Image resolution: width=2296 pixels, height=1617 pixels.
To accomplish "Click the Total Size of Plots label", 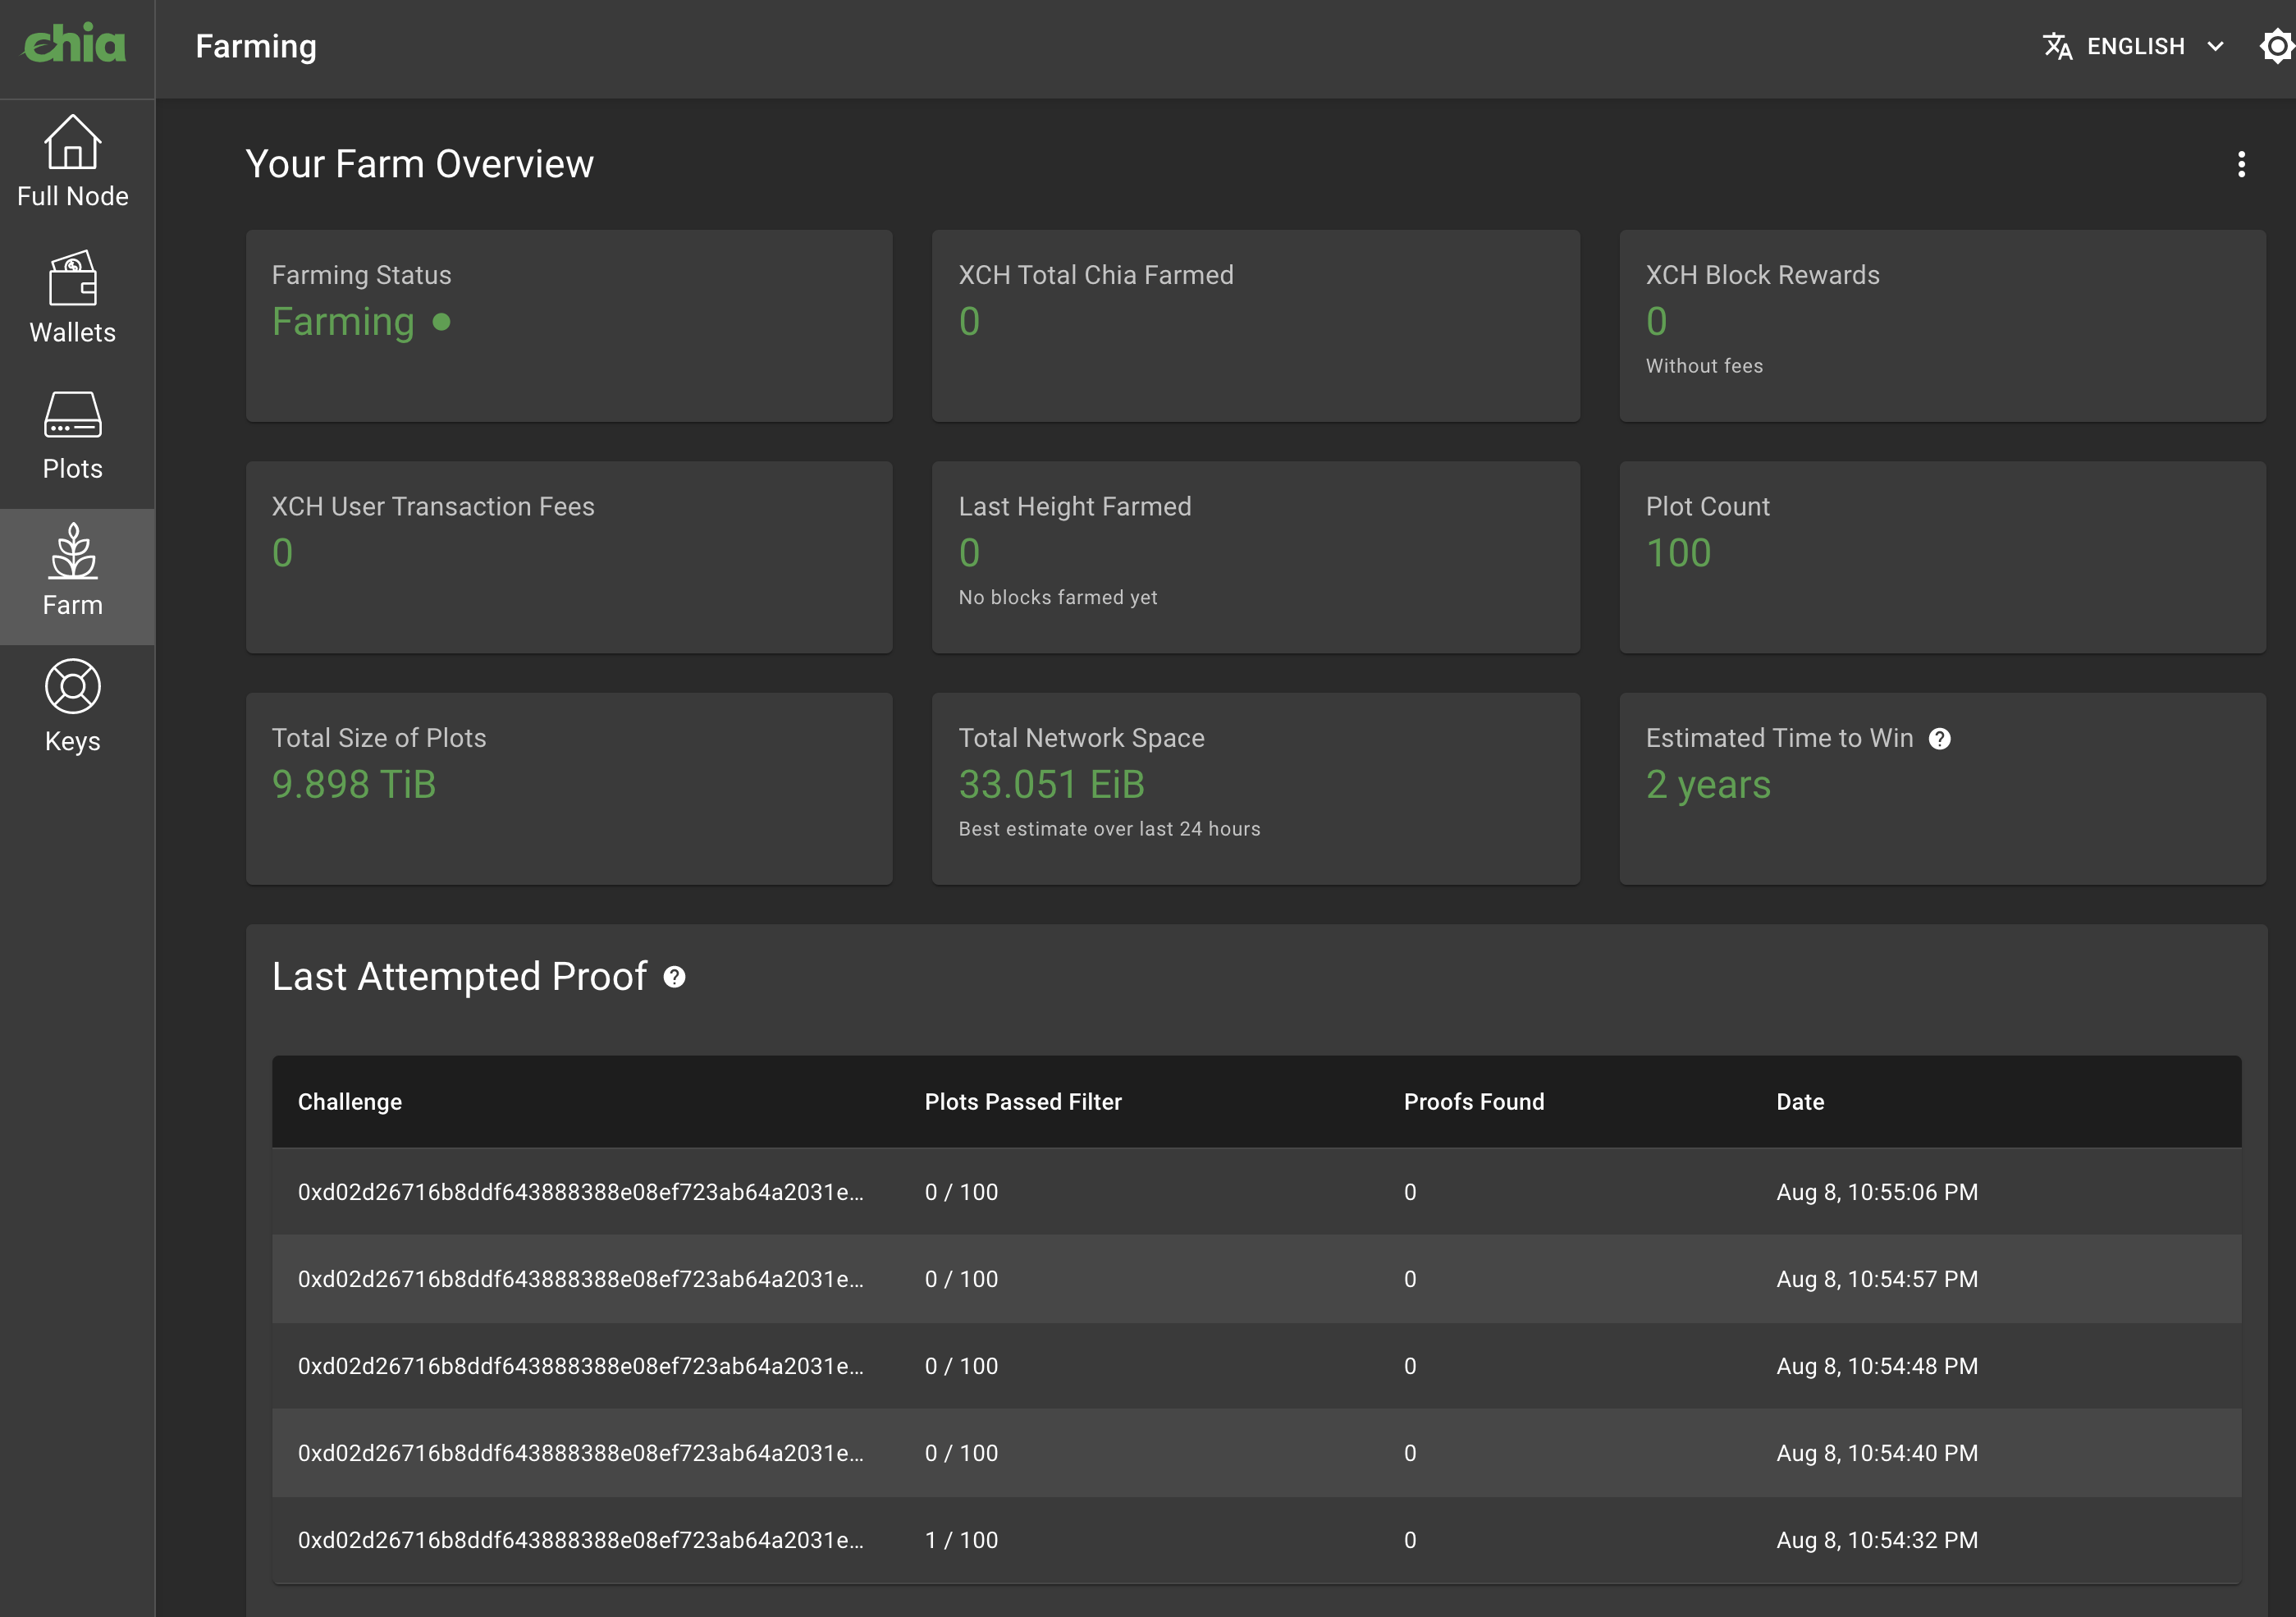I will click(379, 738).
